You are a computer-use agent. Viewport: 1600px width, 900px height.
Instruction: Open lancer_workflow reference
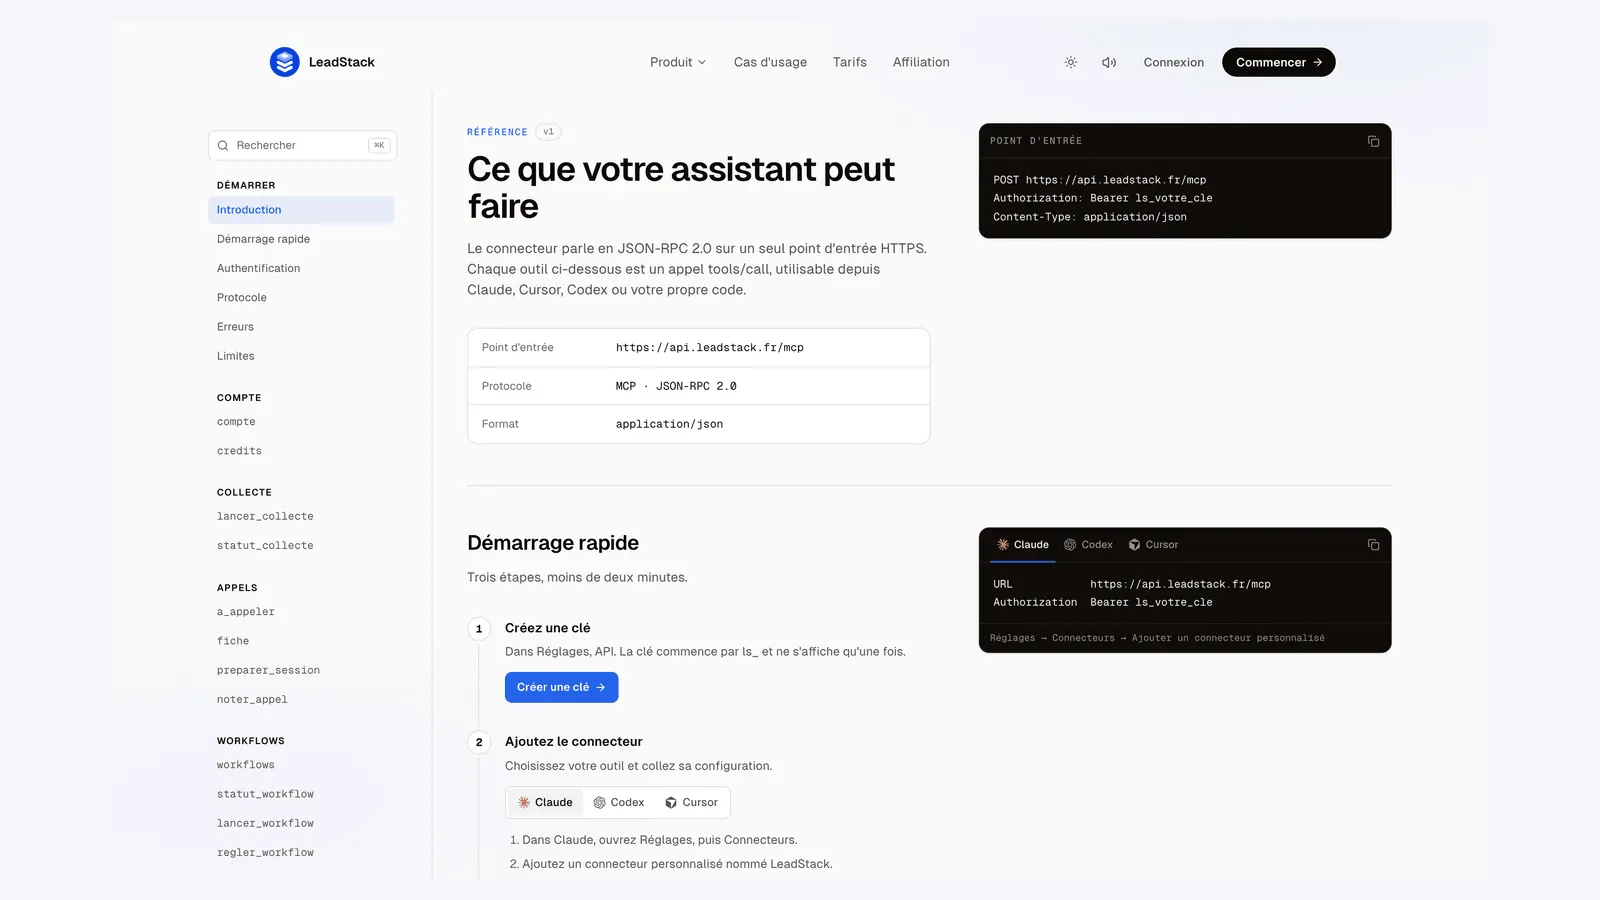[265, 824]
